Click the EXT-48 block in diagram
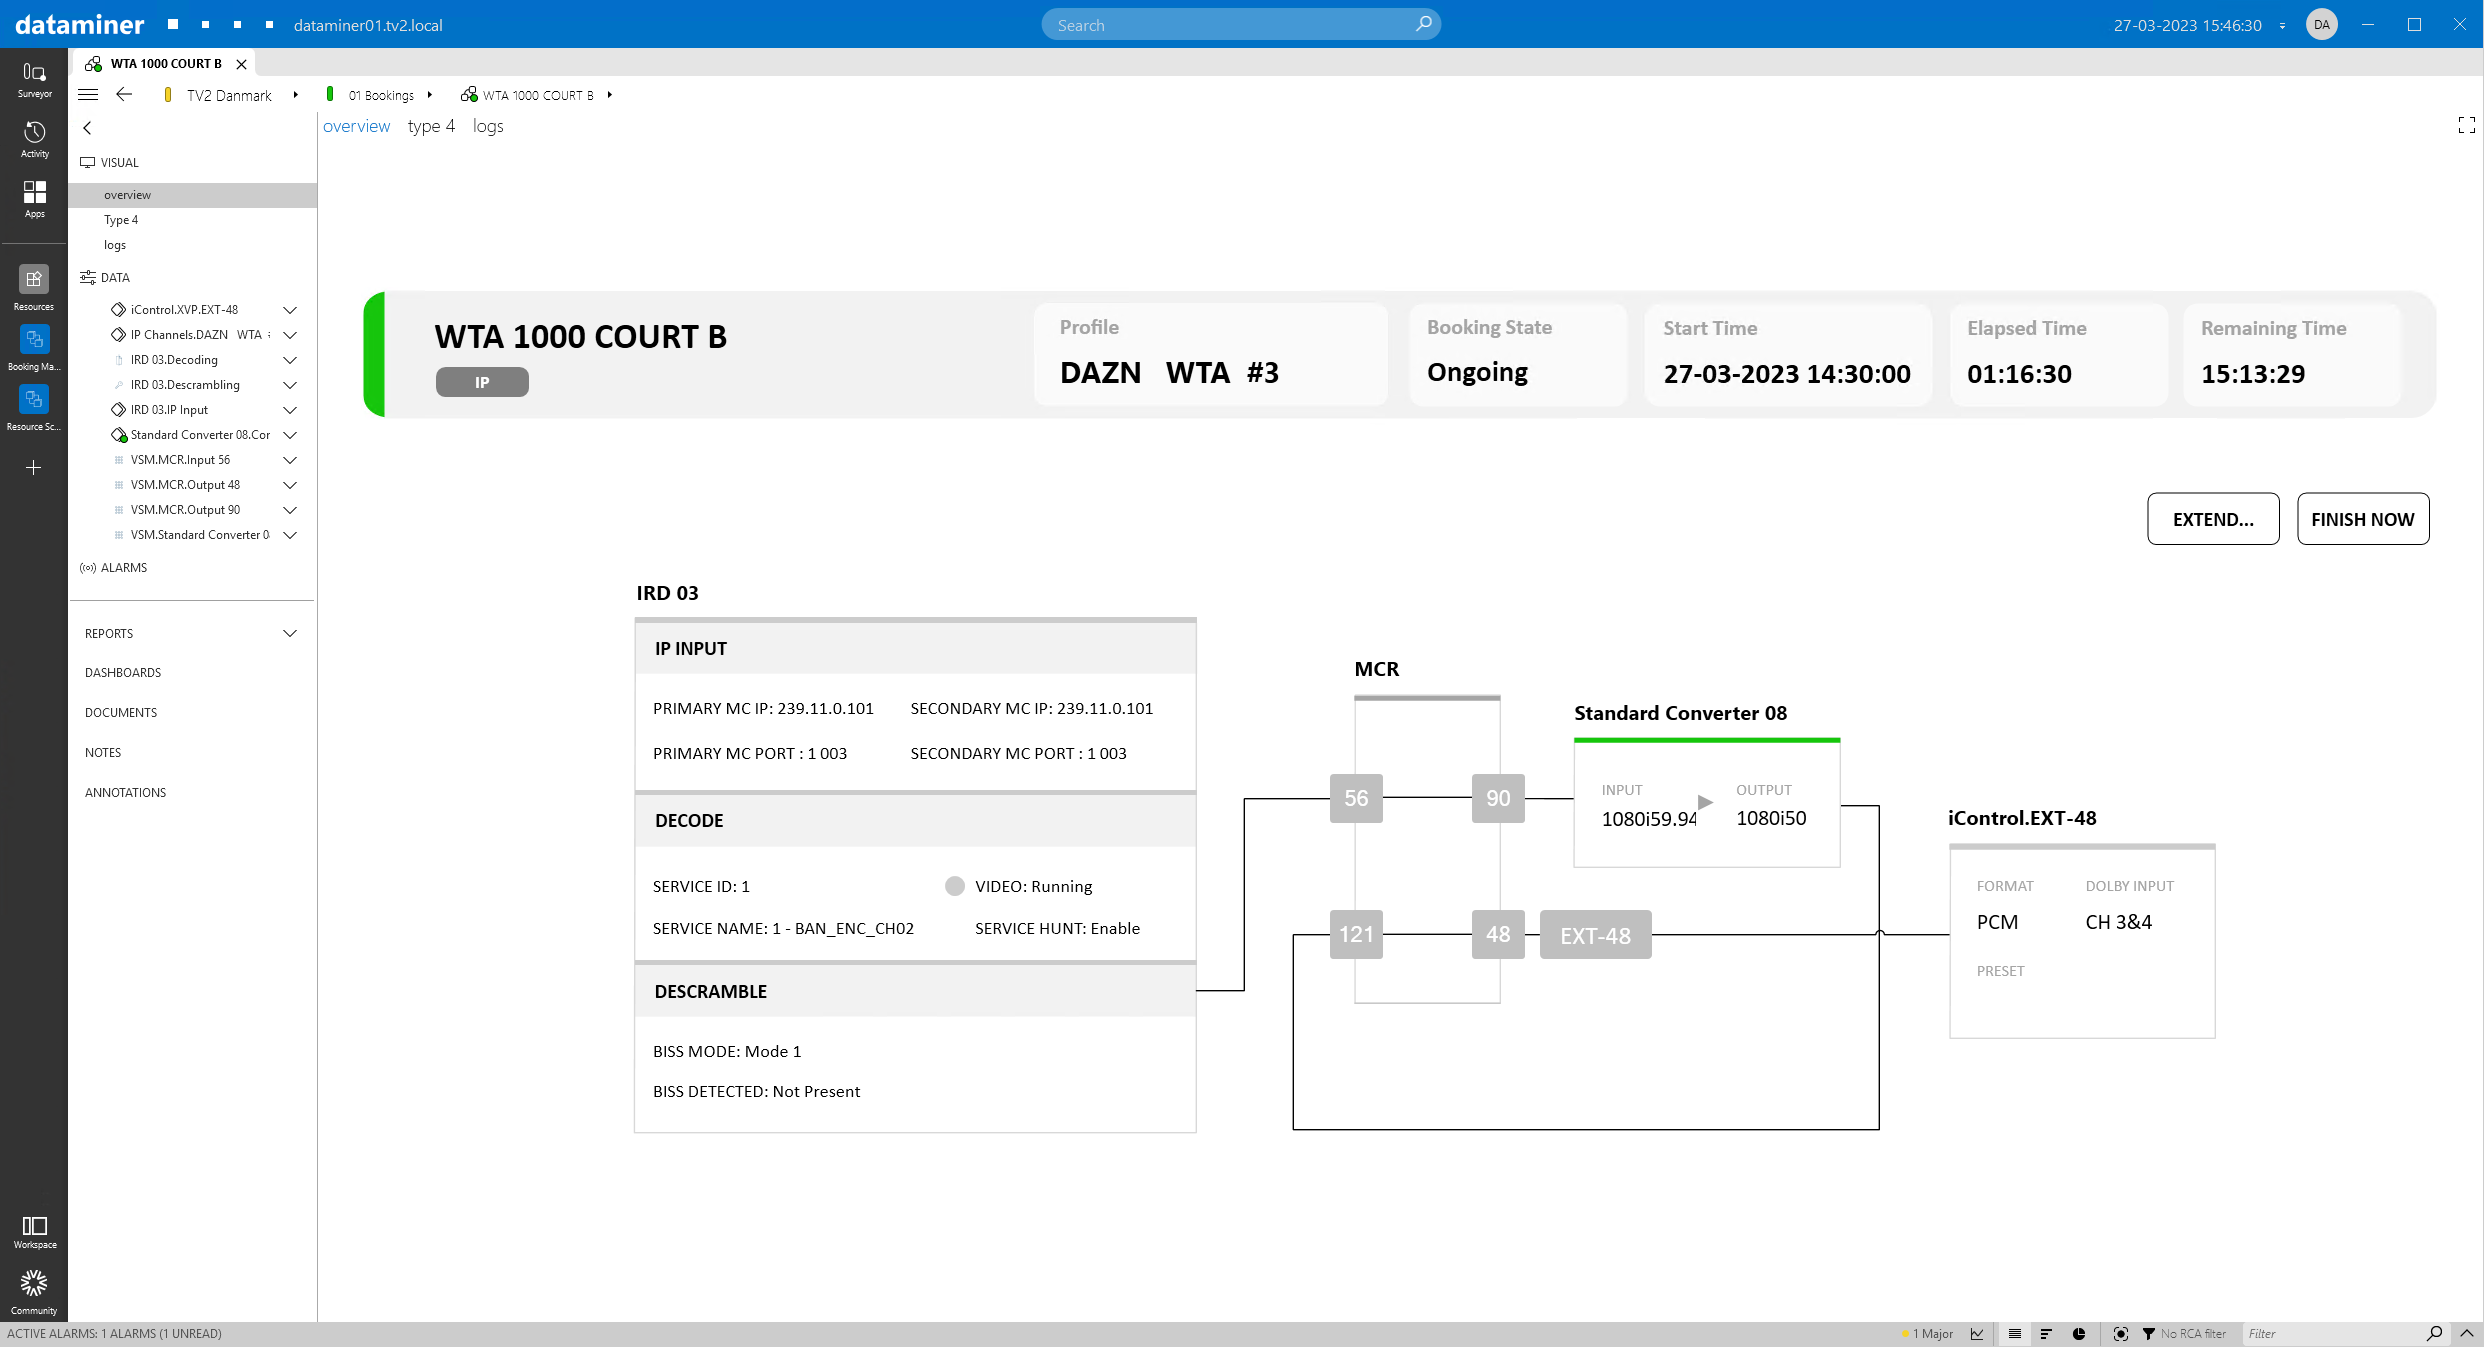The width and height of the screenshot is (2484, 1347). (x=1595, y=935)
